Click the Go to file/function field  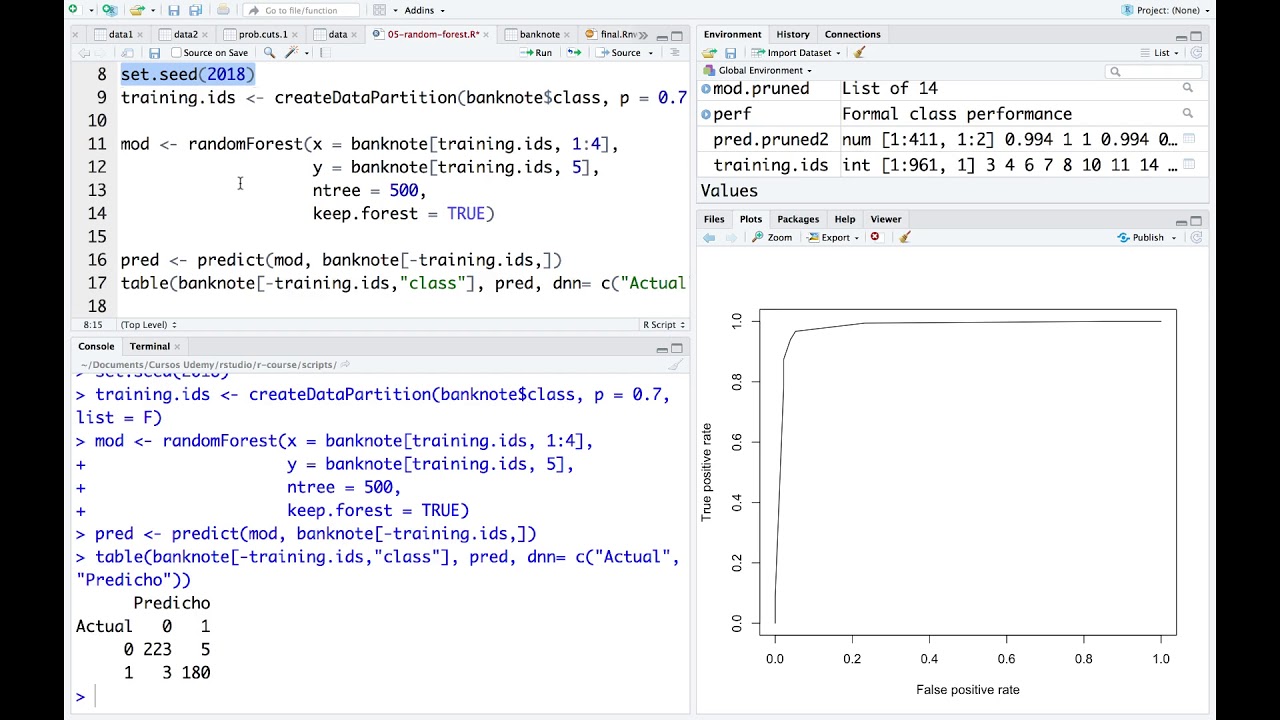(x=300, y=10)
